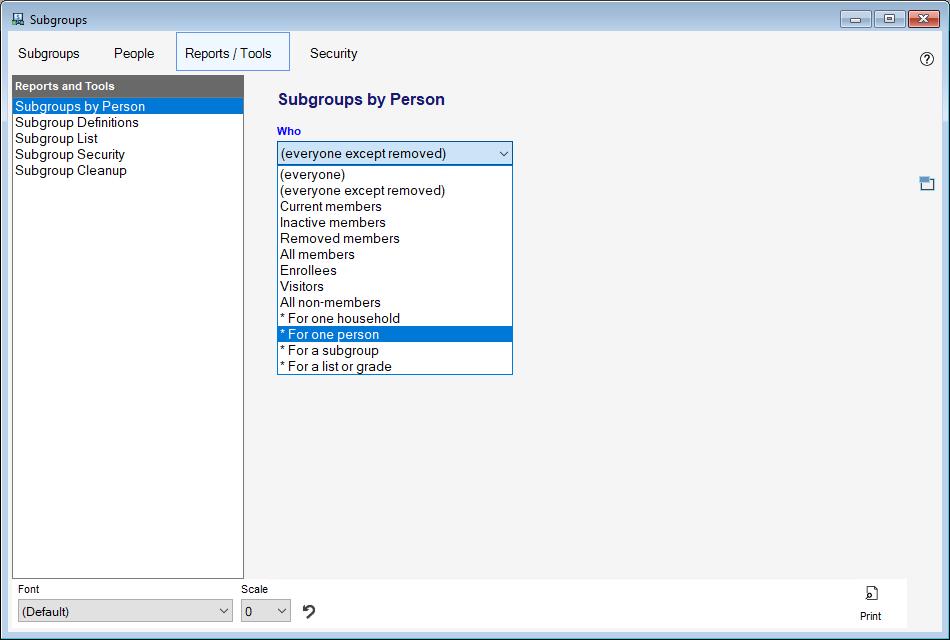The width and height of the screenshot is (950, 640).
Task: Choose "* For one household" option
Action: [340, 319]
